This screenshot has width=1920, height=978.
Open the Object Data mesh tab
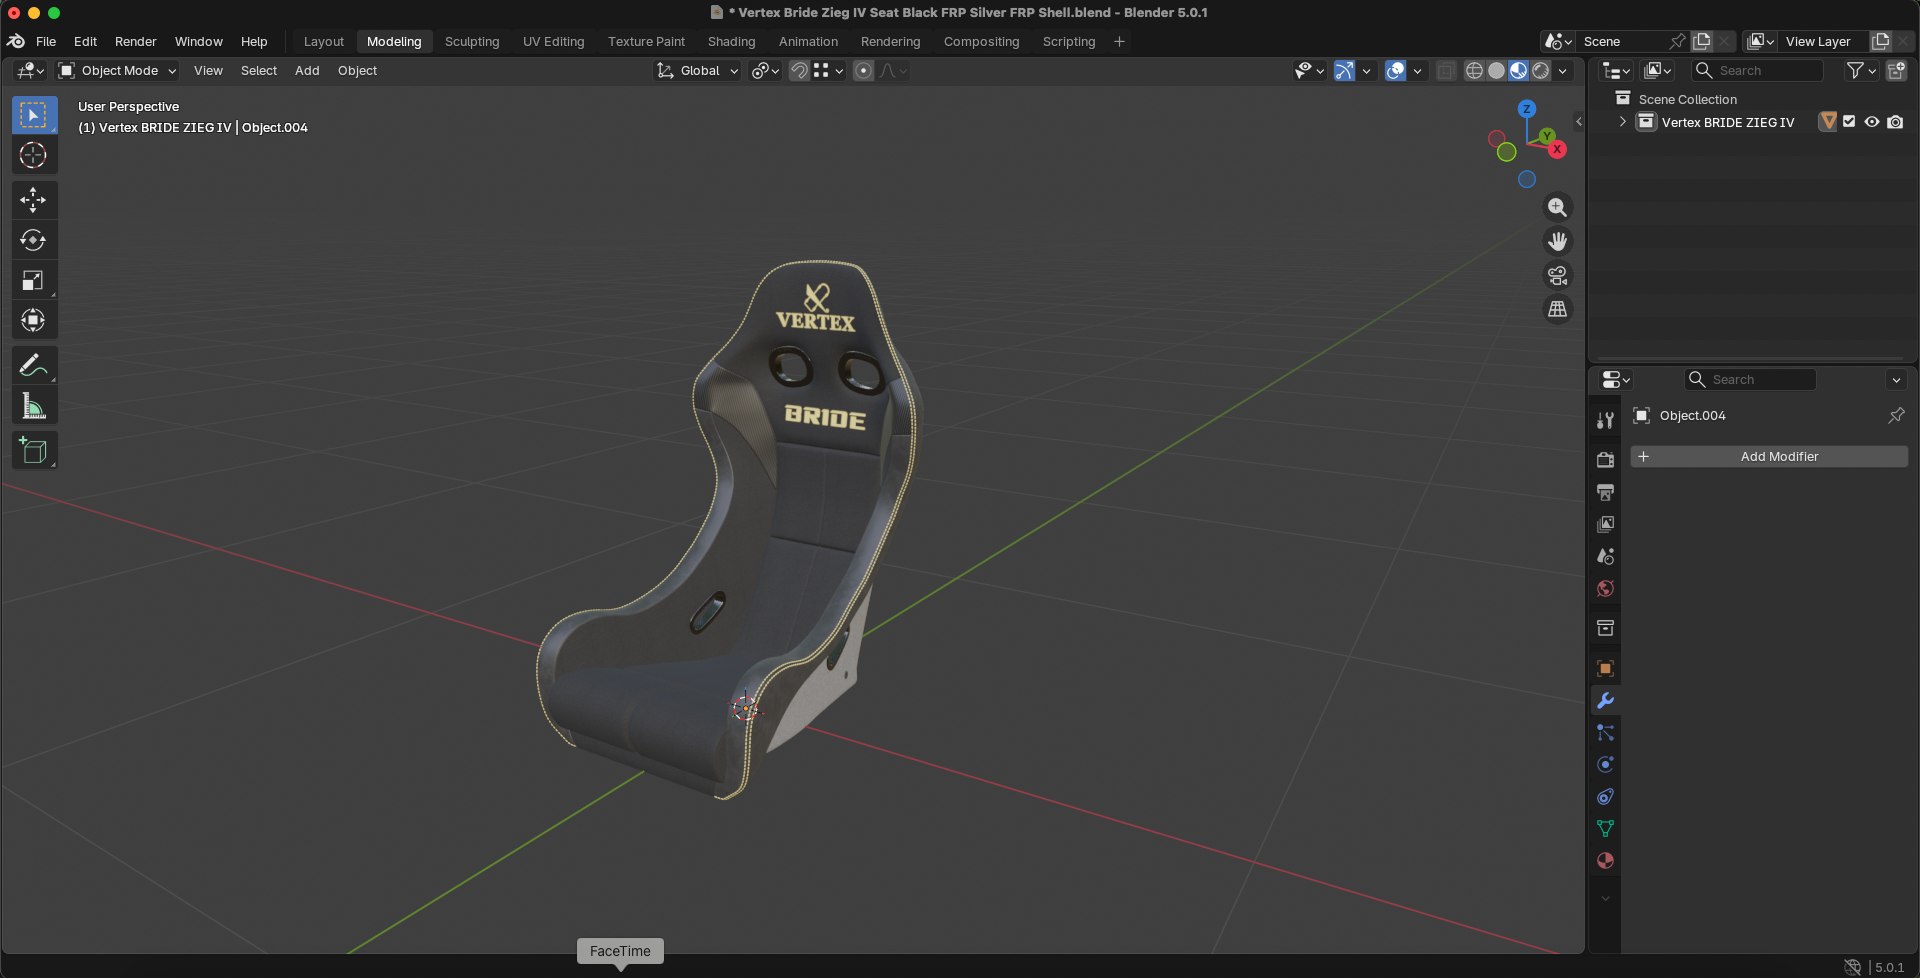[1605, 828]
